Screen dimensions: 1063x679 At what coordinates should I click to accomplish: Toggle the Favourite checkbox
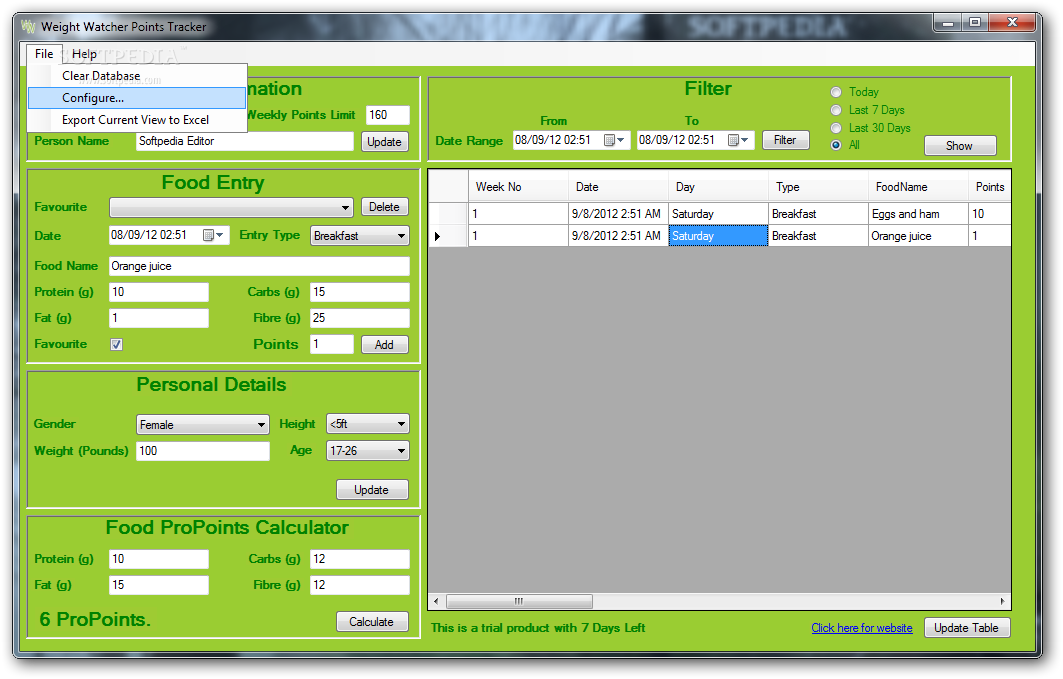(117, 344)
